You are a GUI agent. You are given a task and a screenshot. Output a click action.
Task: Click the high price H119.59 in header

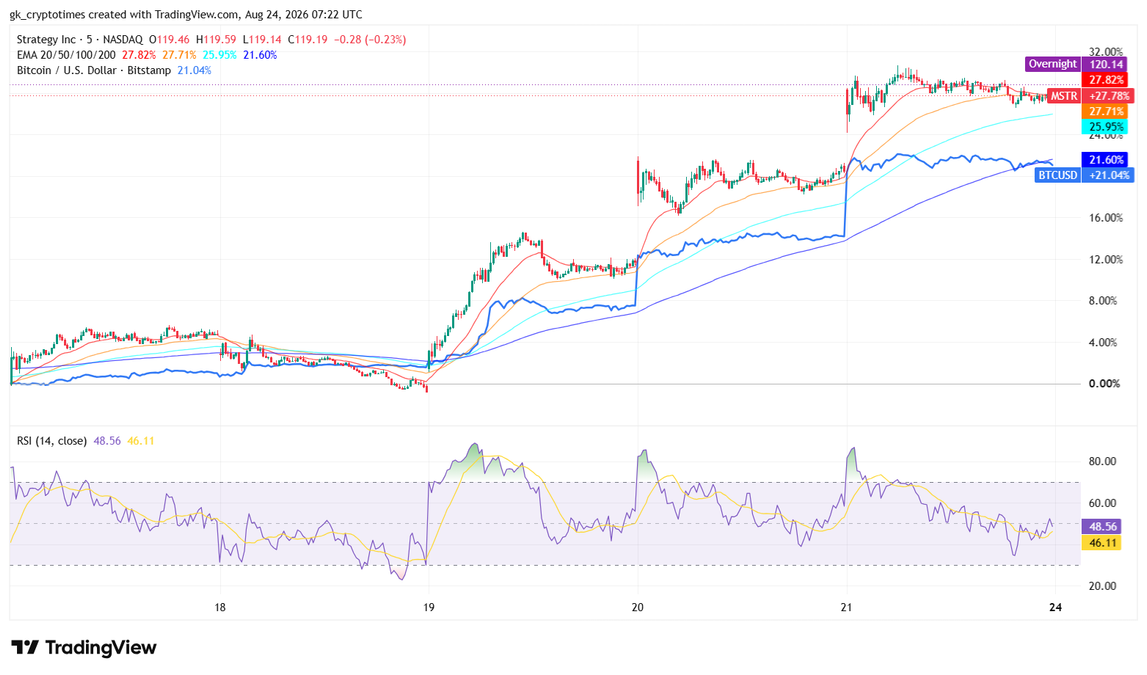click(x=216, y=39)
